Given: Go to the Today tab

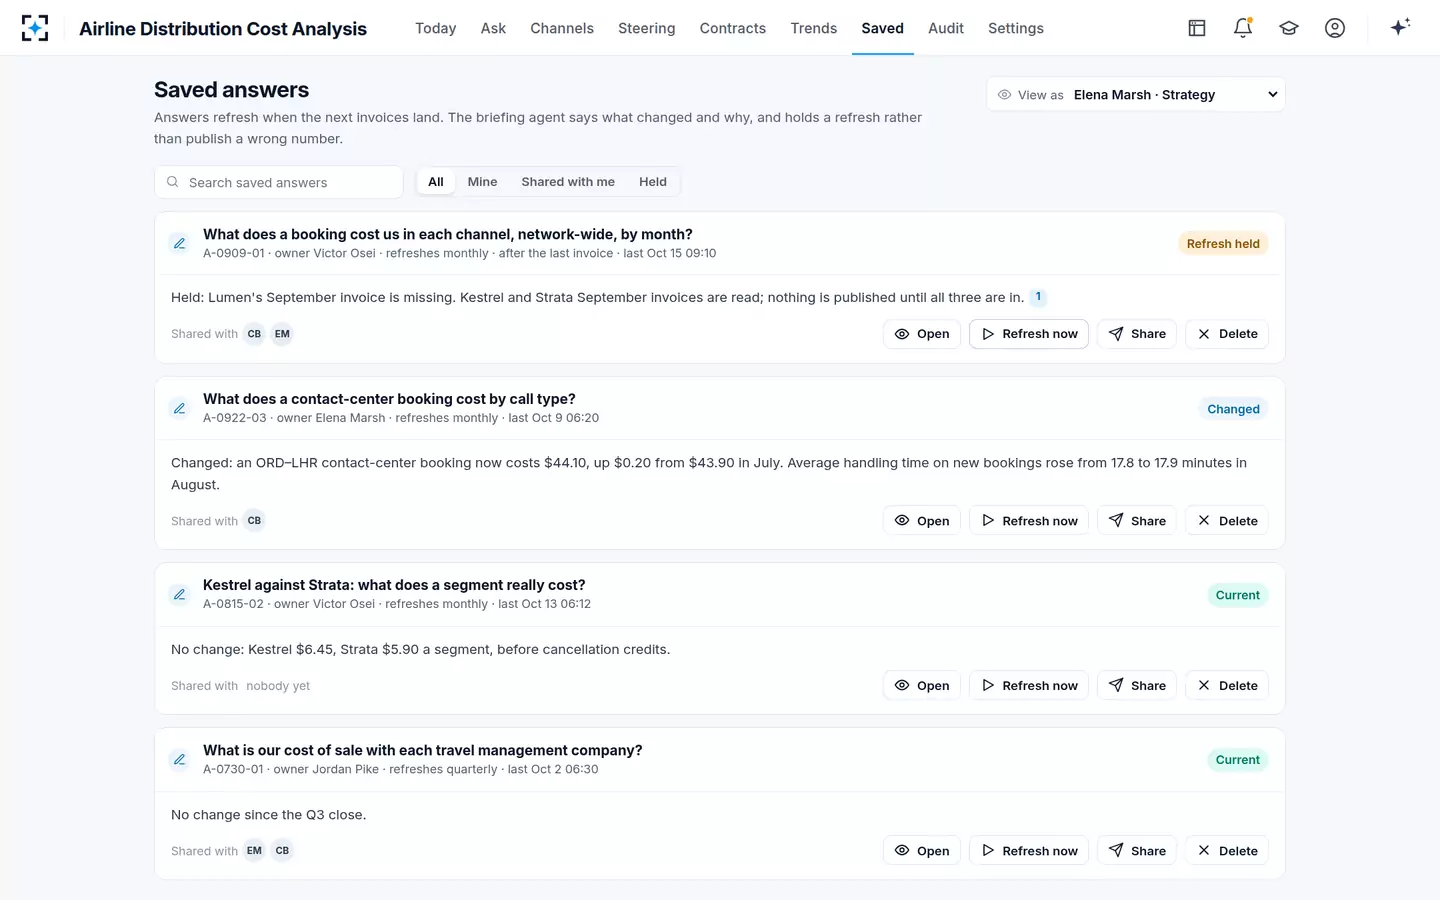Looking at the screenshot, I should tap(436, 28).
